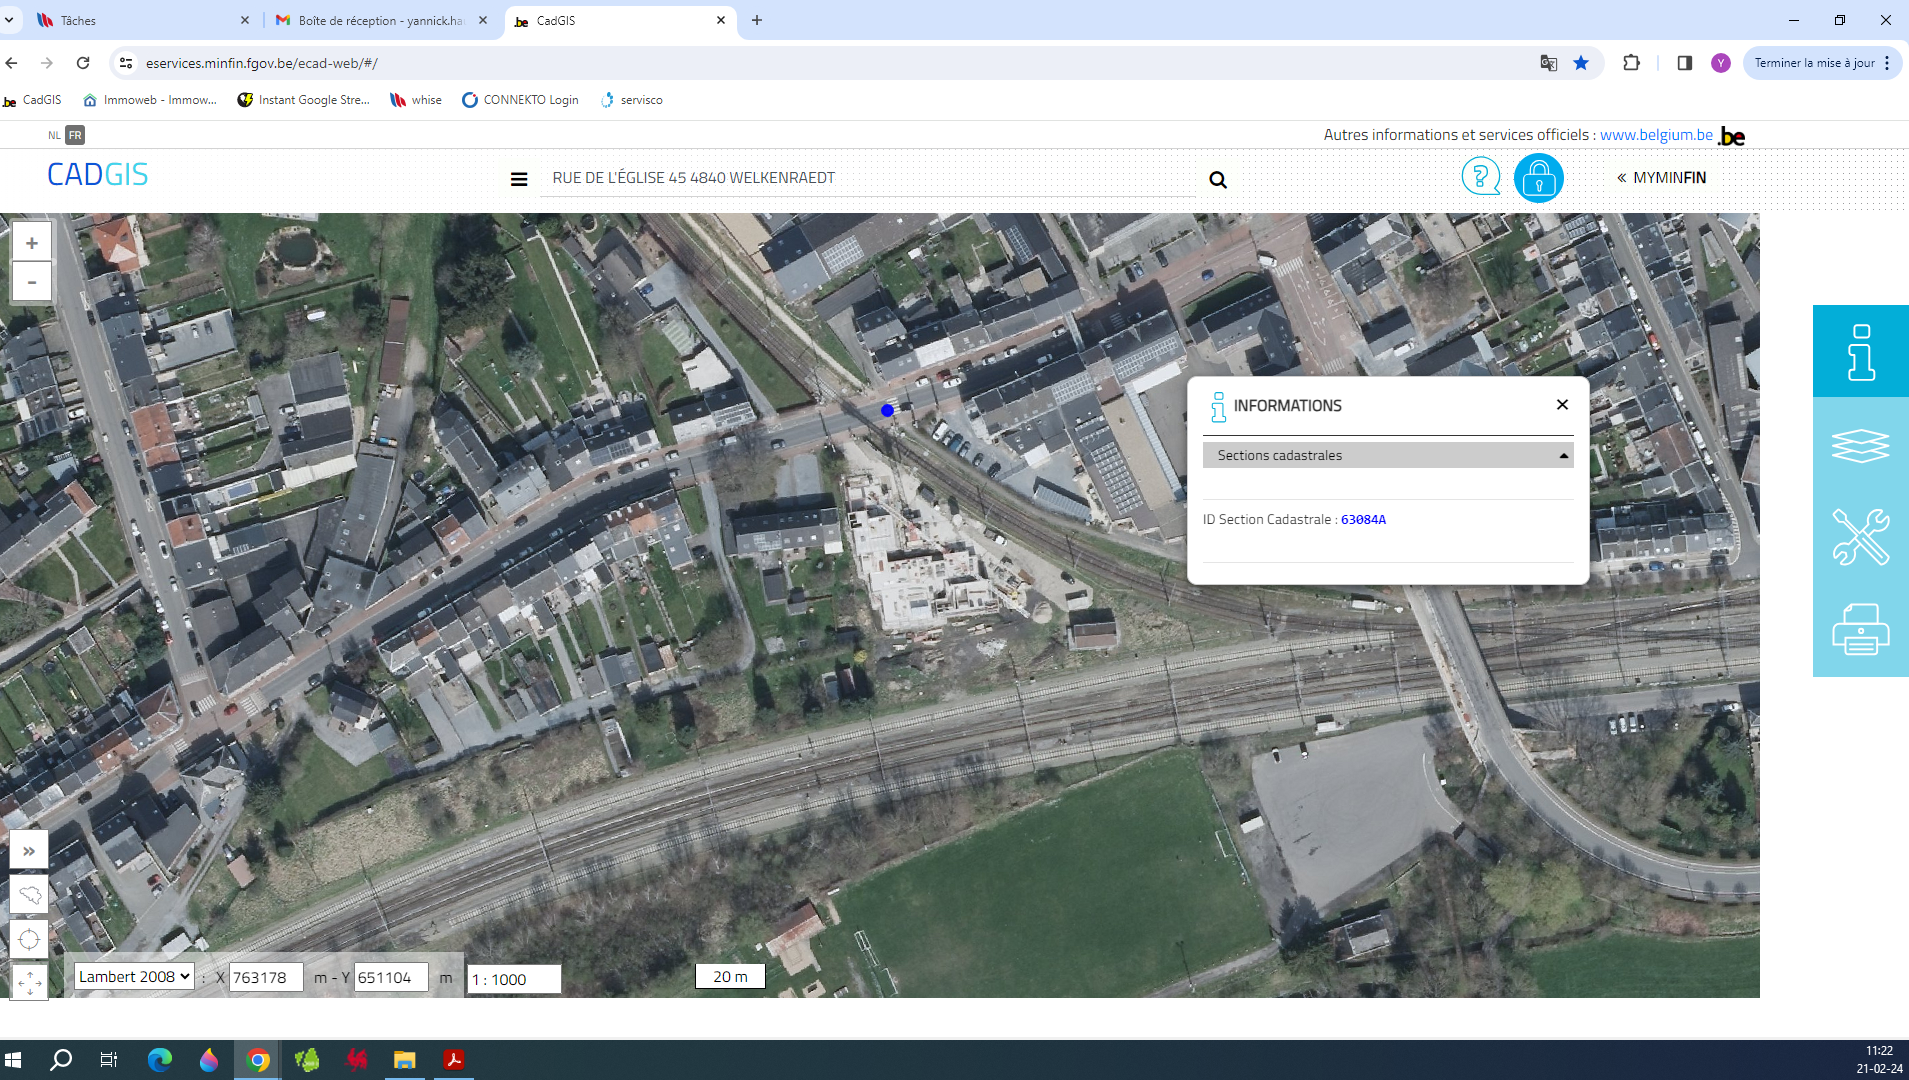The height and width of the screenshot is (1080, 1909).
Task: Open the information panel in sidebar
Action: [x=1860, y=352]
